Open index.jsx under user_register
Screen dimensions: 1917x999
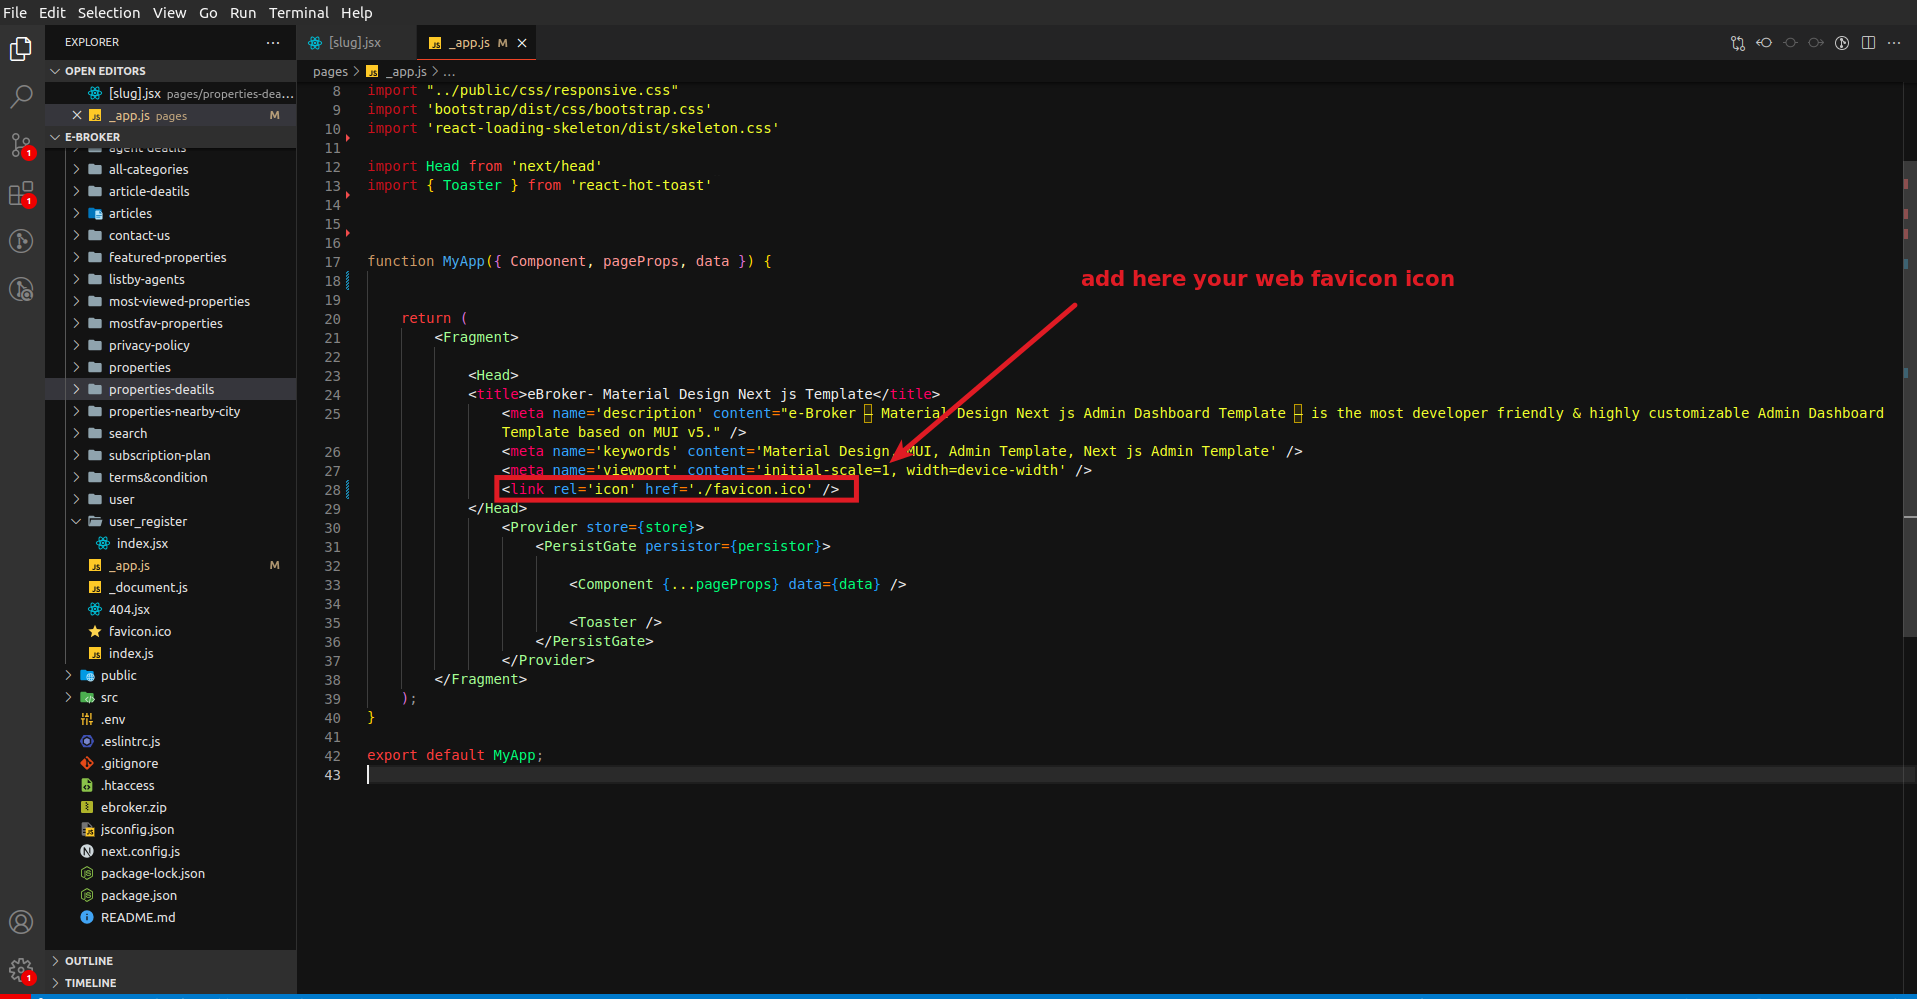(170, 543)
